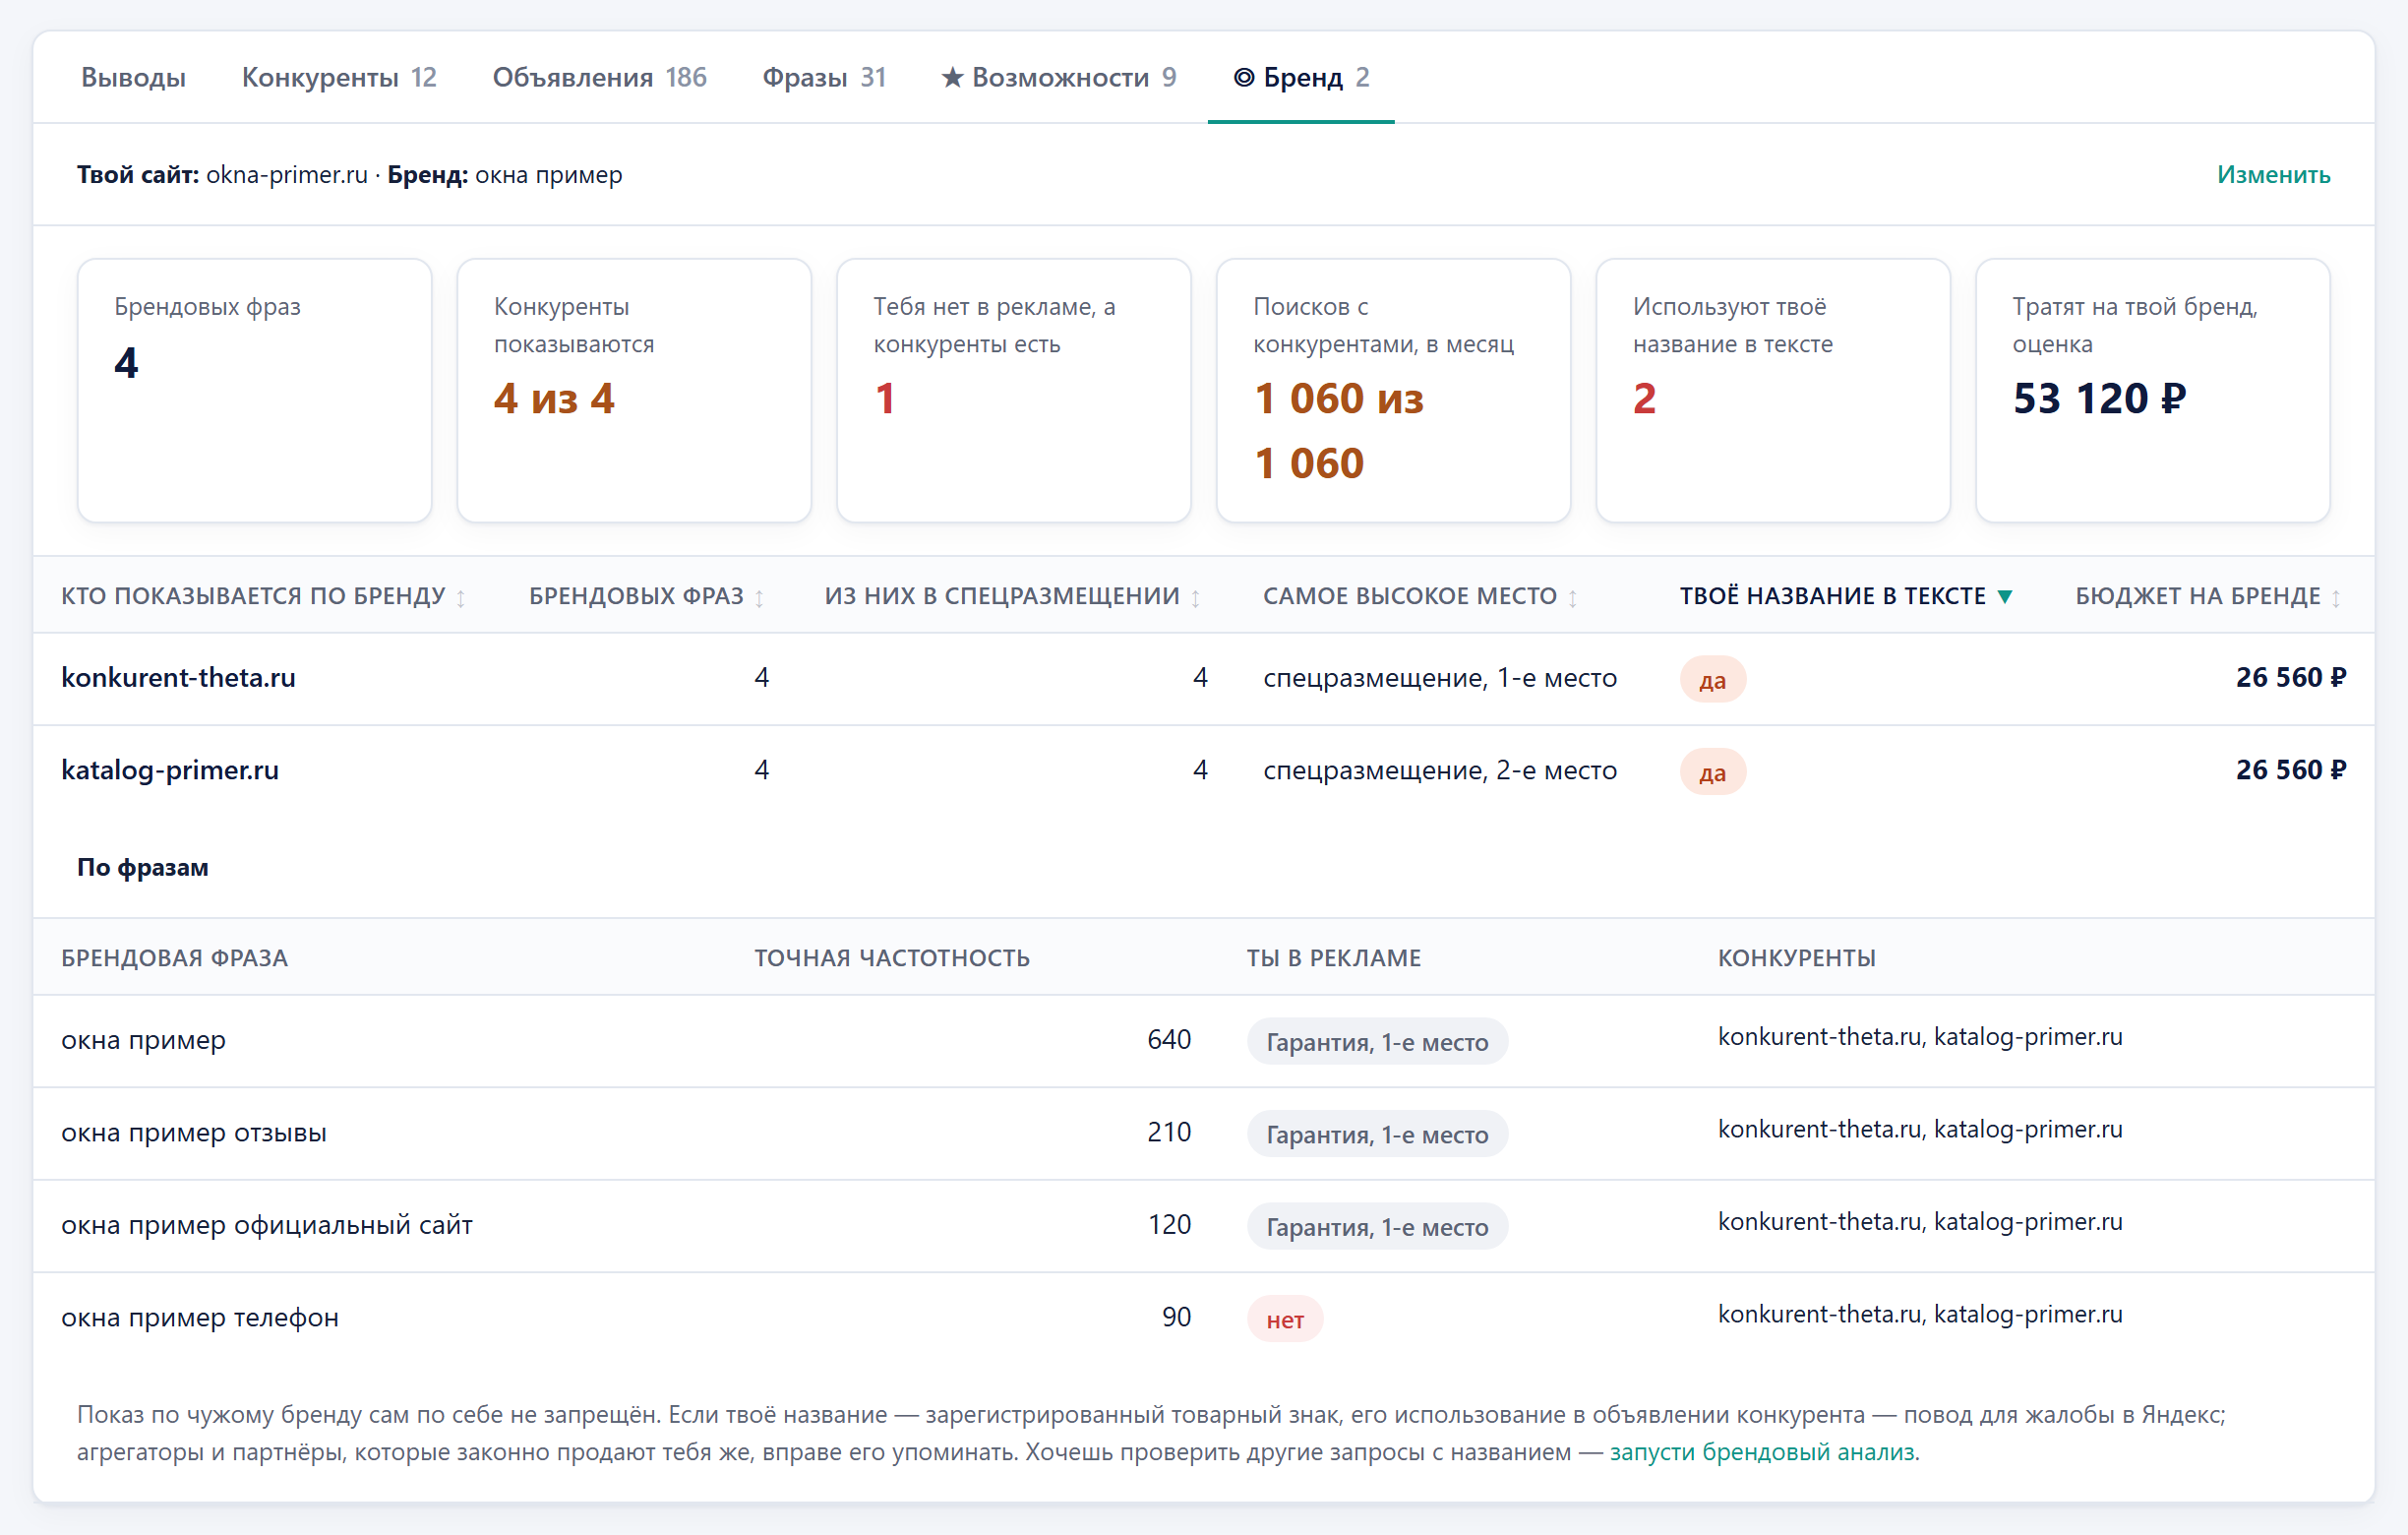The height and width of the screenshot is (1535, 2408).
Task: Click the Используют твоё название в тексте card
Action: 1773,390
